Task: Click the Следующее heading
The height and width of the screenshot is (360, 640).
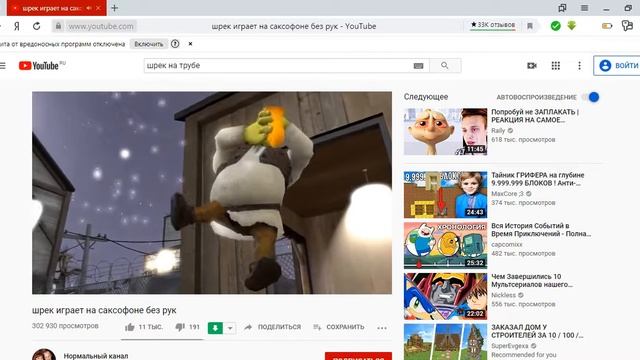Action: (426, 97)
